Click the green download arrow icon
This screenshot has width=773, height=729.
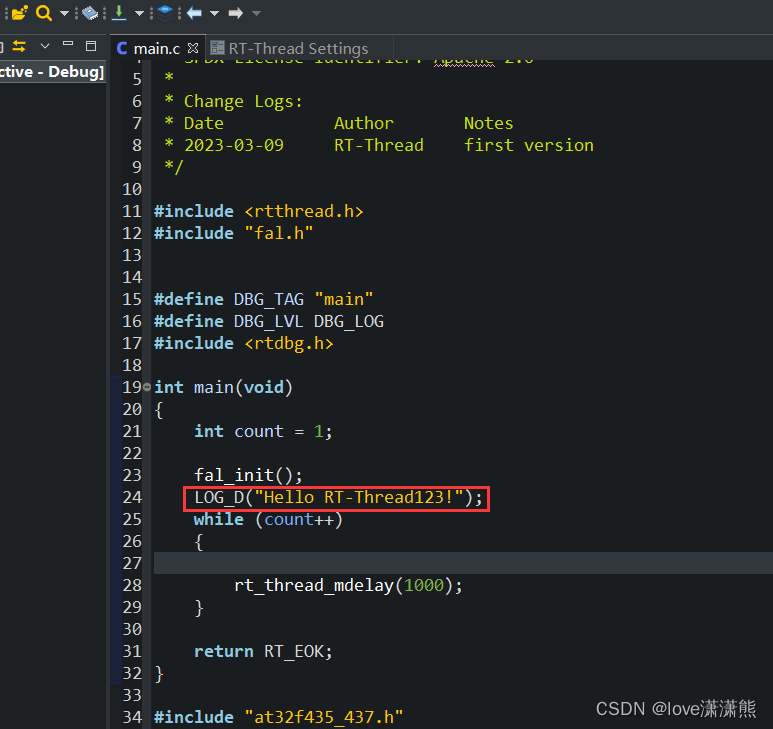coord(119,13)
